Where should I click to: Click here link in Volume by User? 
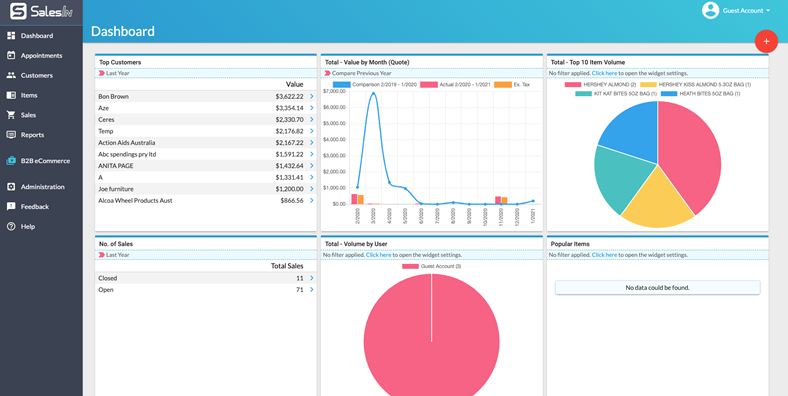378,255
